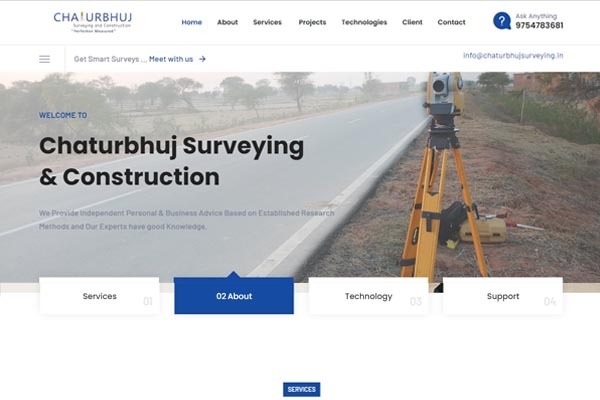Open the hamburger menu icon
This screenshot has width=600, height=400.
[x=44, y=59]
